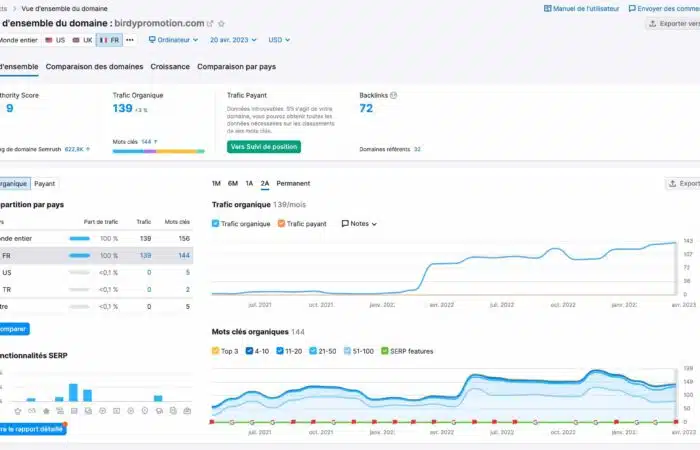Open the Notes dropdown
Image resolution: width=700 pixels, height=450 pixels.
[x=359, y=224]
